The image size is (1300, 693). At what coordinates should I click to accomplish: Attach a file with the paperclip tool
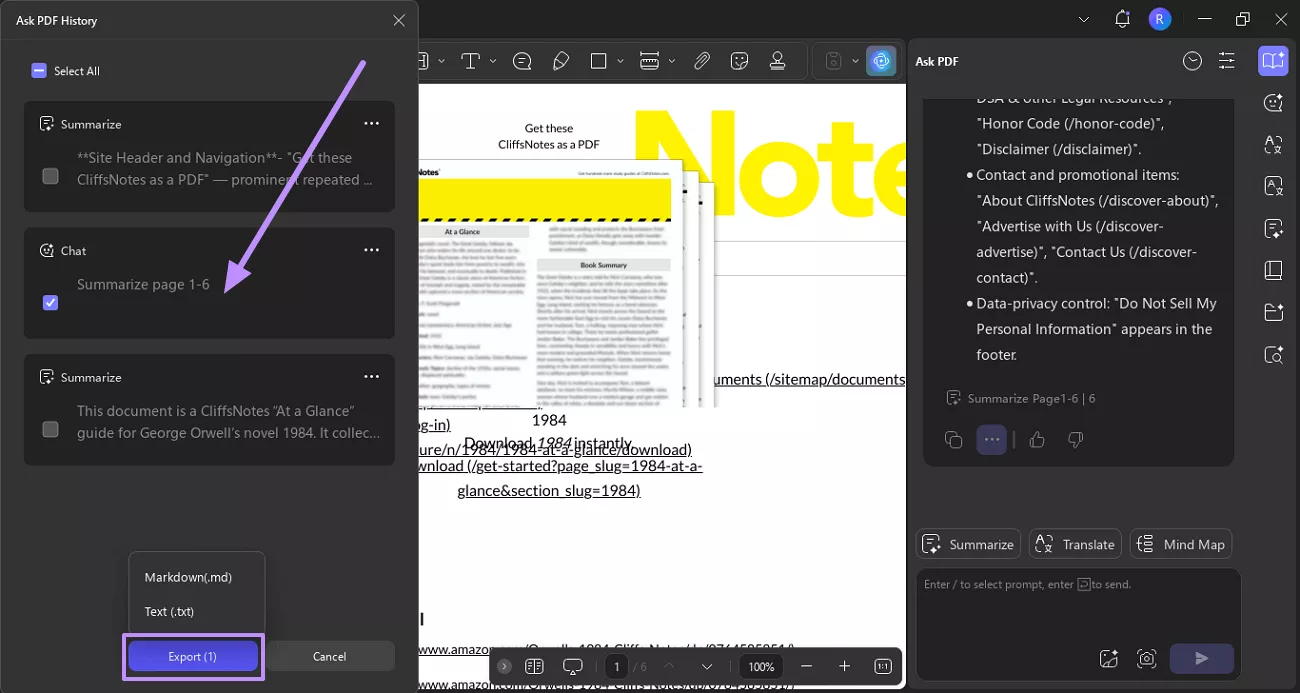click(x=700, y=61)
